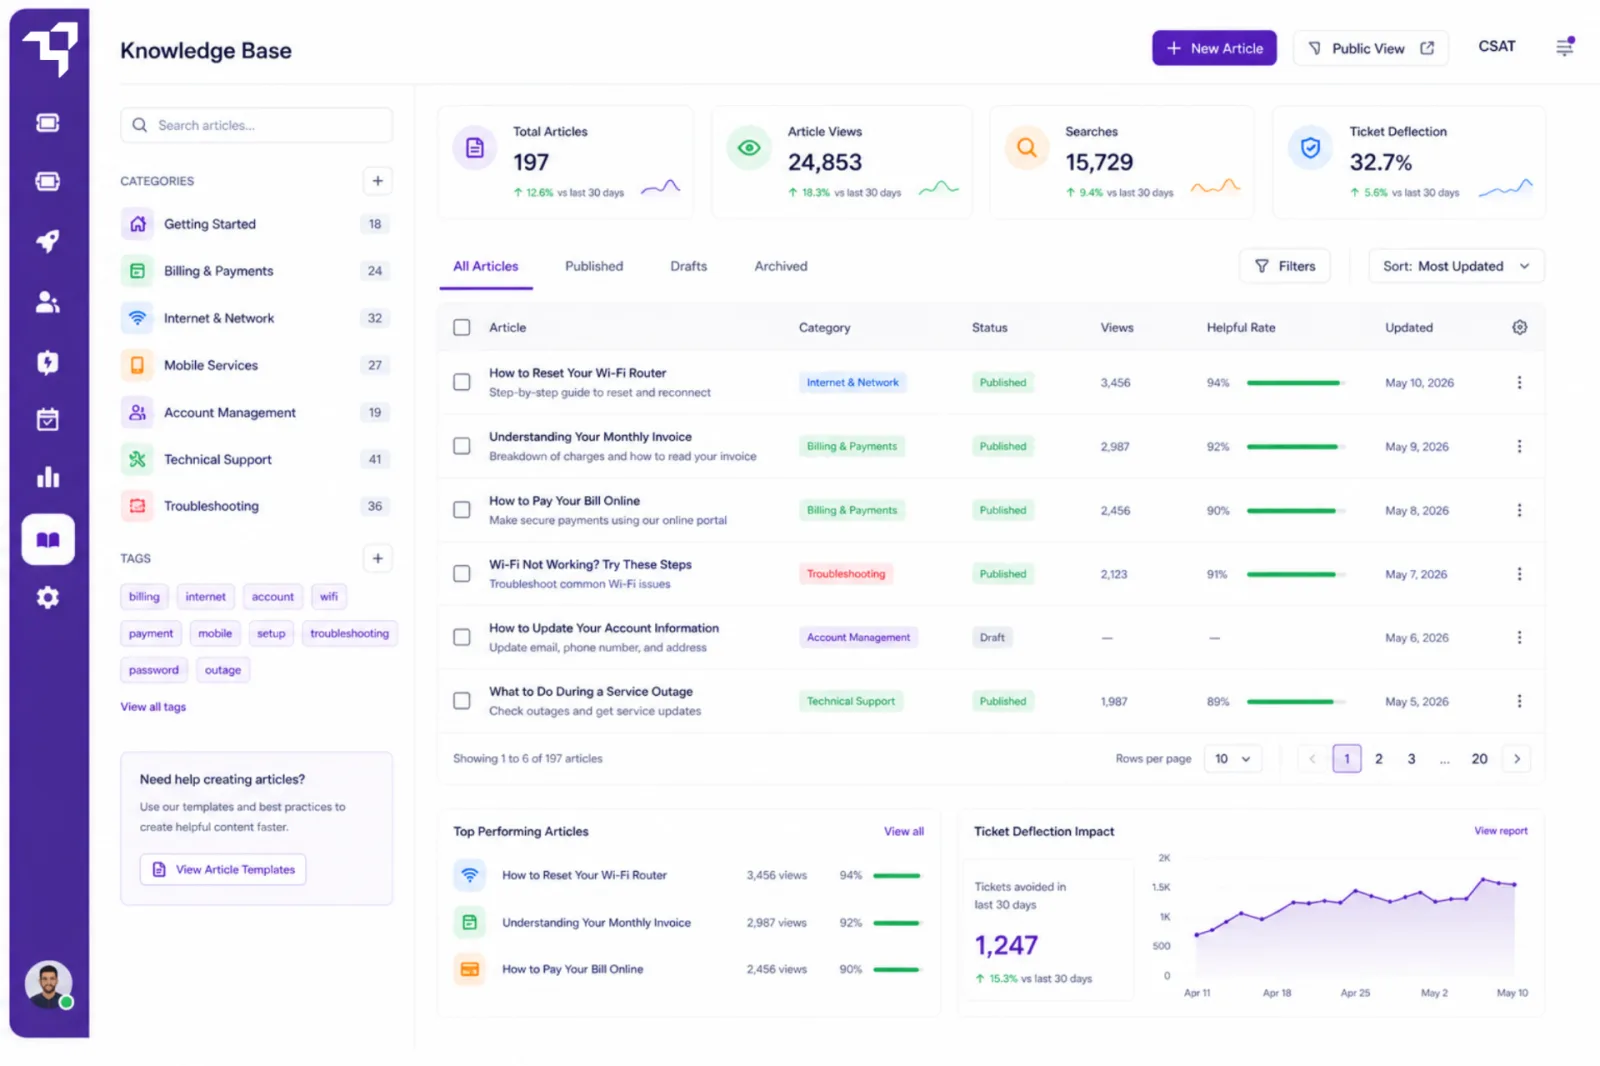The height and width of the screenshot is (1066, 1600).
Task: Click the Search articles field
Action: pyautogui.click(x=256, y=125)
